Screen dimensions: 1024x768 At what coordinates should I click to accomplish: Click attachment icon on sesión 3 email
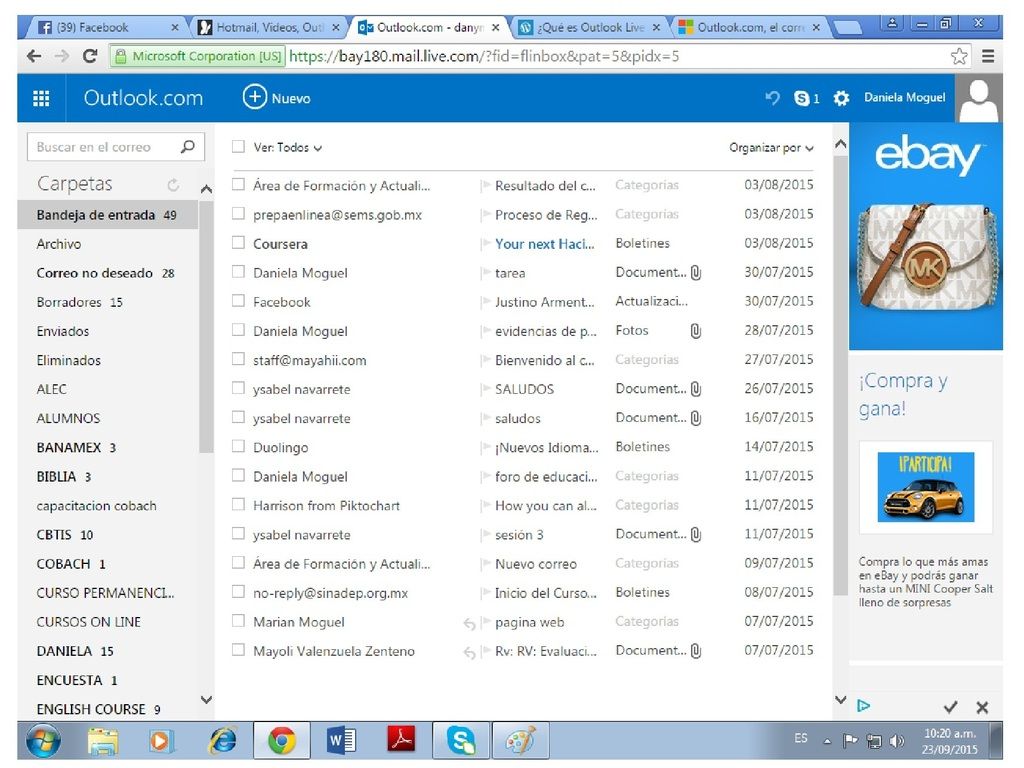pyautogui.click(x=696, y=535)
